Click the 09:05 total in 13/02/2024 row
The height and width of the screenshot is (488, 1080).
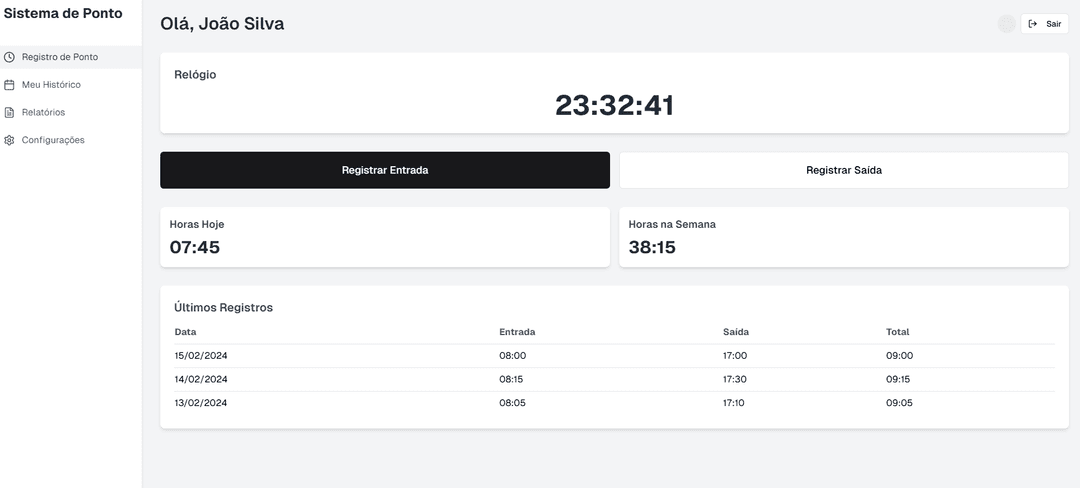[x=898, y=403]
